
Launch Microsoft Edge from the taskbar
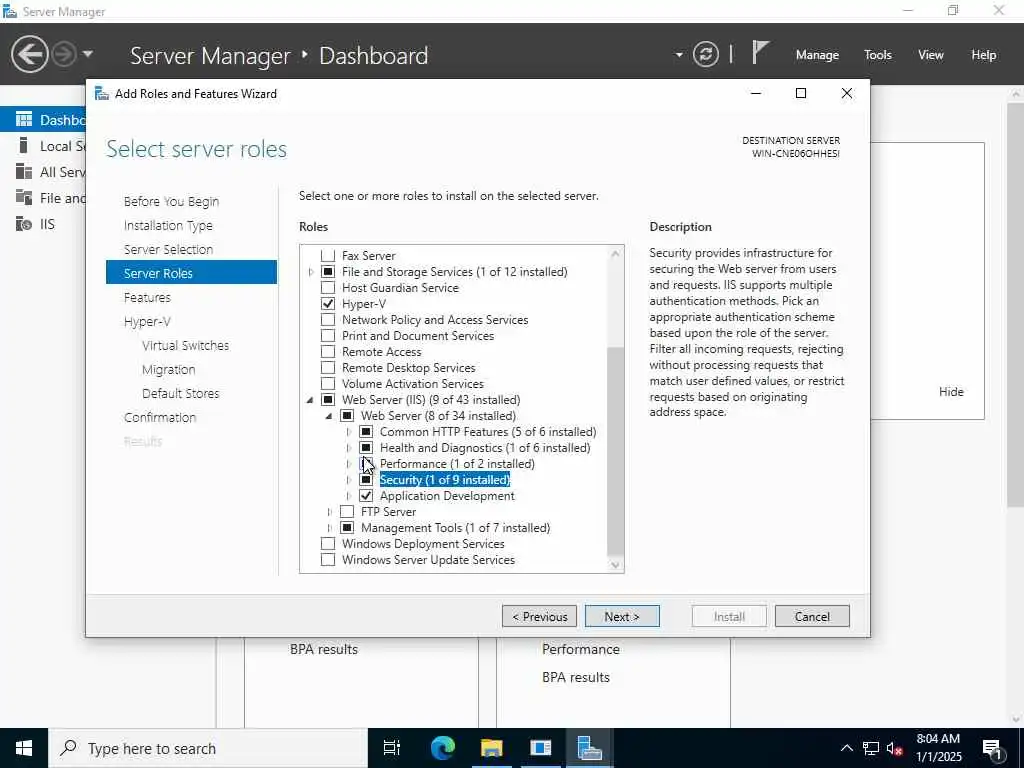pos(442,748)
